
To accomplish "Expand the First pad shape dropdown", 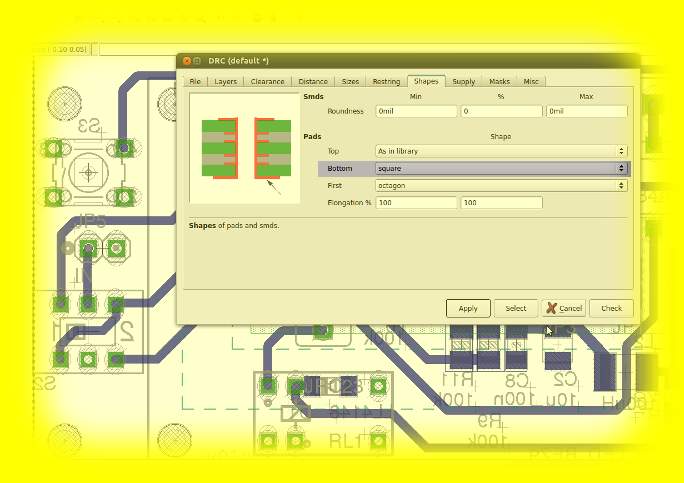I will [x=501, y=185].
